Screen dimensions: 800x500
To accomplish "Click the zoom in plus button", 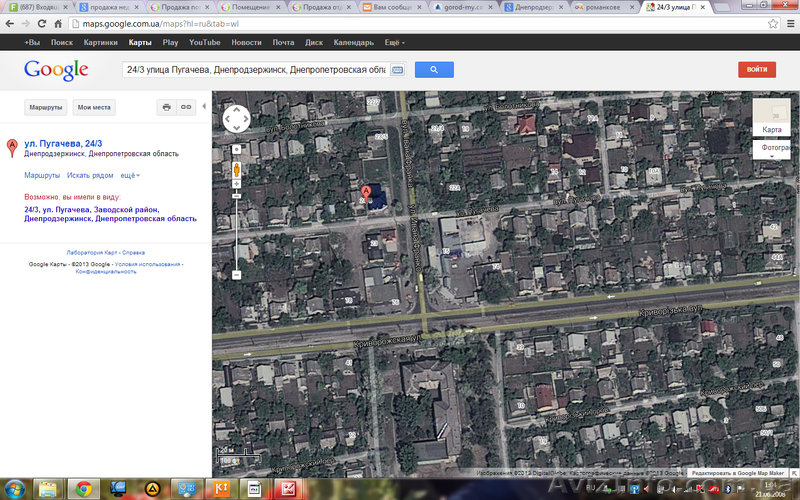I will 236,150.
